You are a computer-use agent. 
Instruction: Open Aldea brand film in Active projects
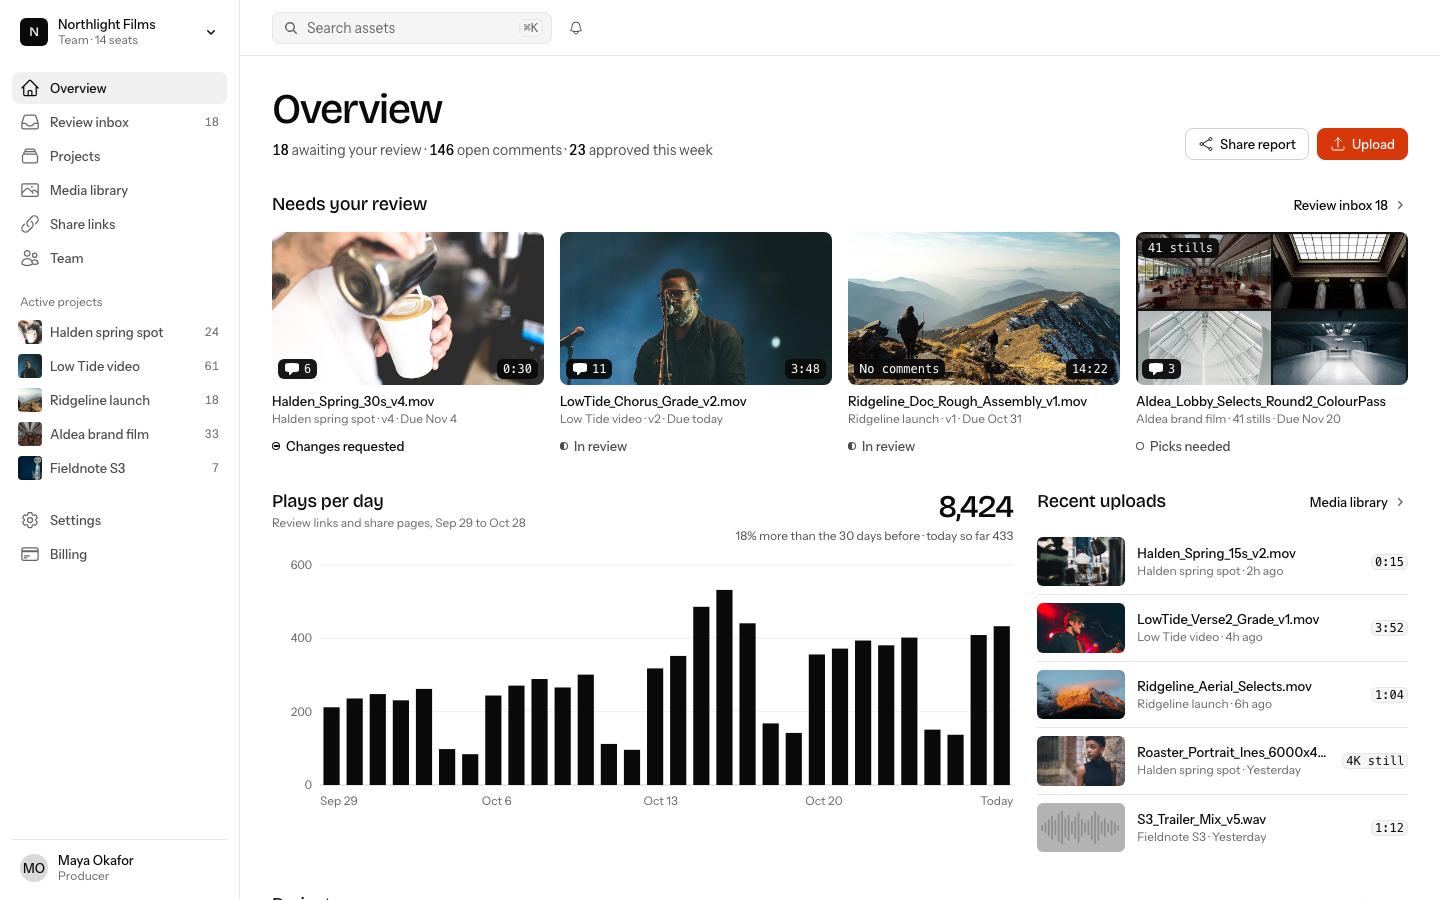coord(119,434)
